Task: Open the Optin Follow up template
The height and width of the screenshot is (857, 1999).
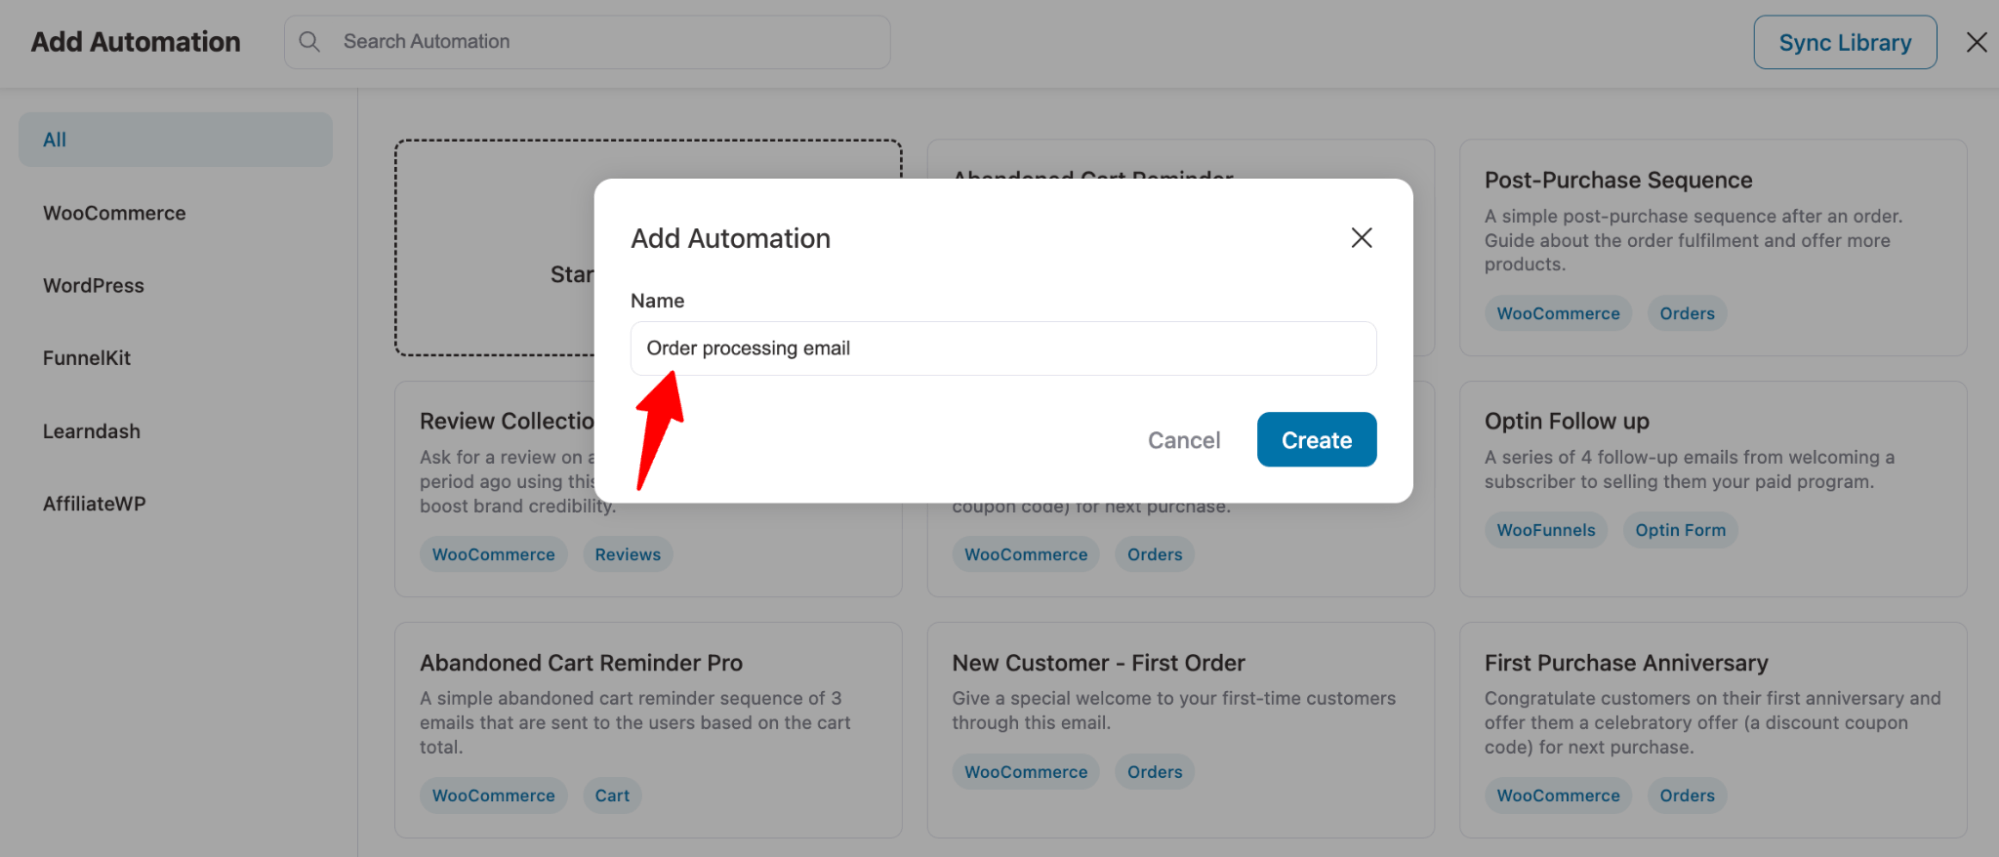Action: pos(1713,489)
